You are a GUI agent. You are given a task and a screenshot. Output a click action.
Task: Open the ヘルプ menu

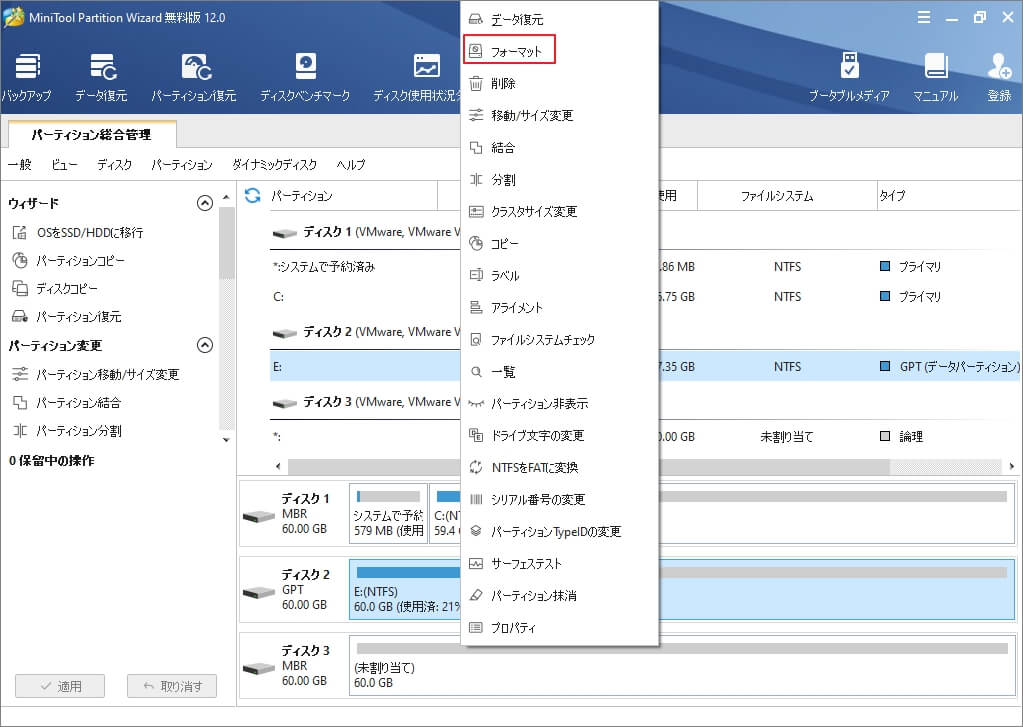351,163
